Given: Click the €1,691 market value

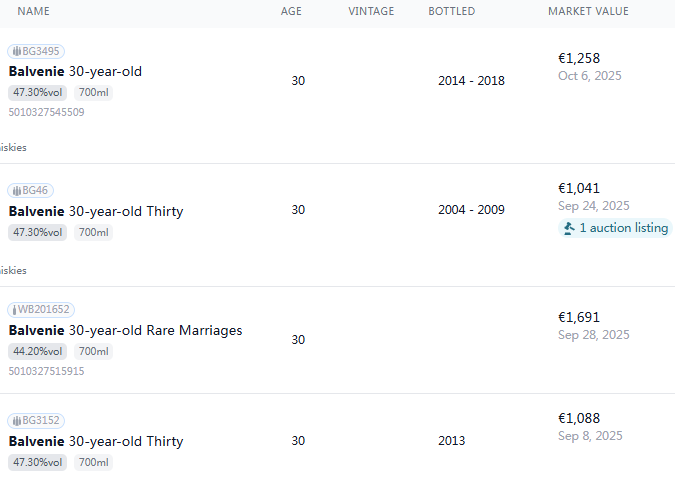Looking at the screenshot, I should (x=579, y=317).
